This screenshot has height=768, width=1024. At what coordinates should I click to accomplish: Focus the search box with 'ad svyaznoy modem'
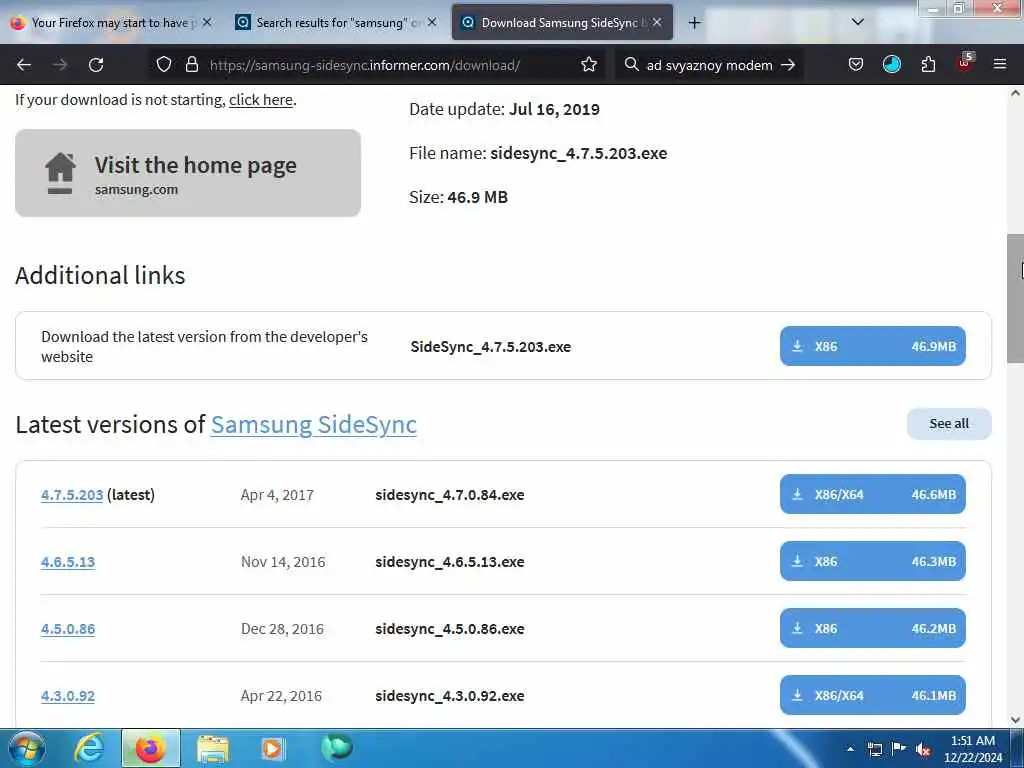pyautogui.click(x=709, y=65)
